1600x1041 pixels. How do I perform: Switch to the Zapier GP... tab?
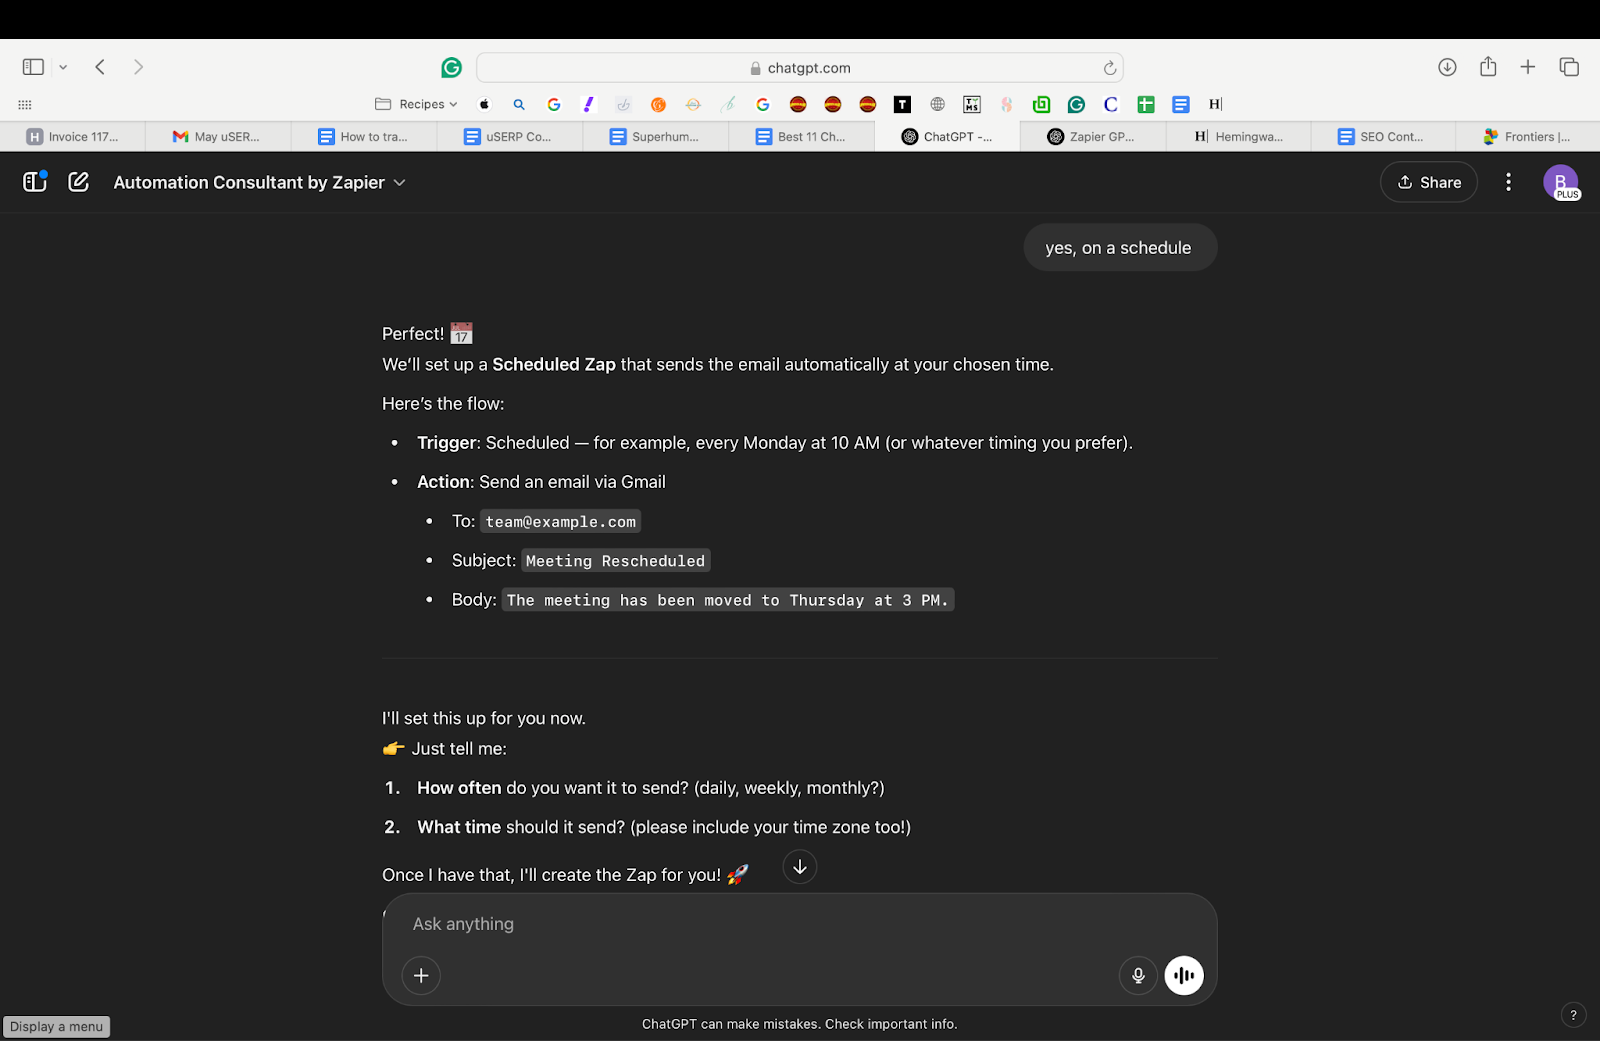(x=1093, y=137)
